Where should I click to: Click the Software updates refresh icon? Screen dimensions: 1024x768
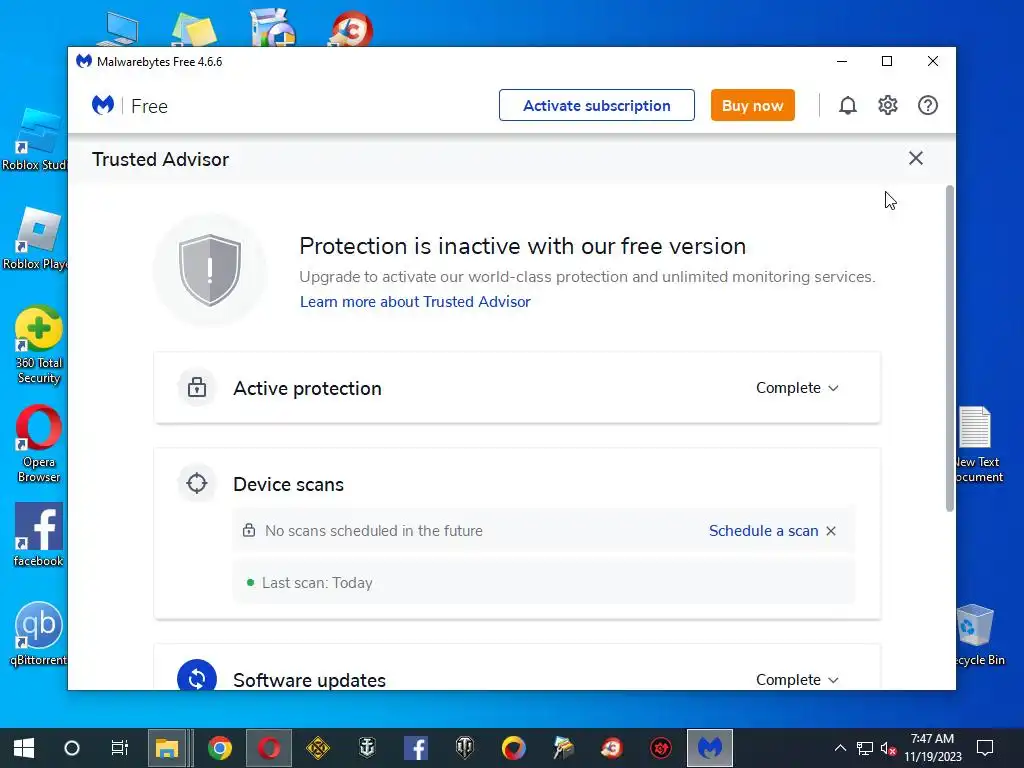[x=197, y=677]
